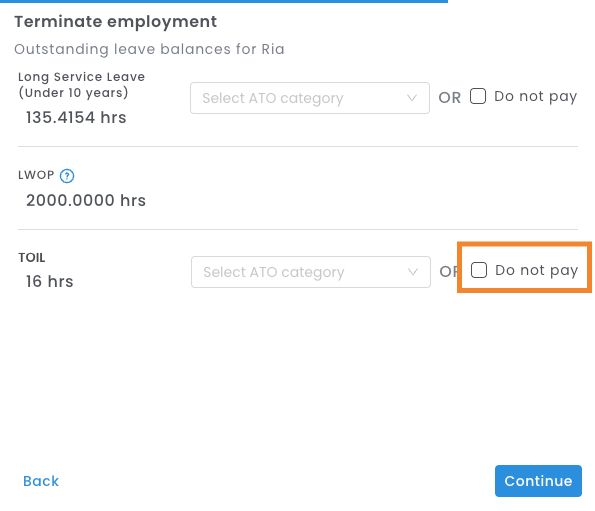Click the 16 hrs TOIL balance
This screenshot has width=595, height=511.
click(x=49, y=281)
